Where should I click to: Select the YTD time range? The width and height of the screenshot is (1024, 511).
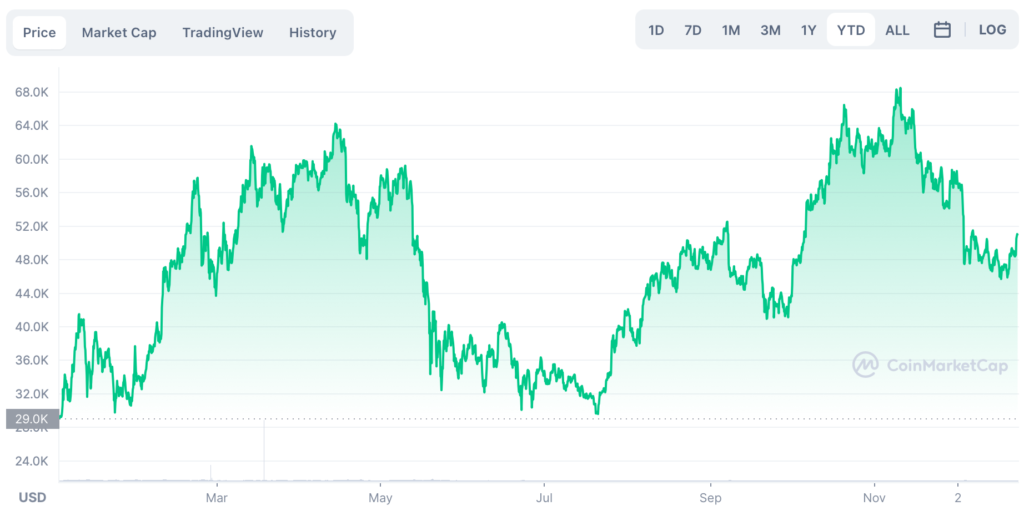tap(851, 30)
